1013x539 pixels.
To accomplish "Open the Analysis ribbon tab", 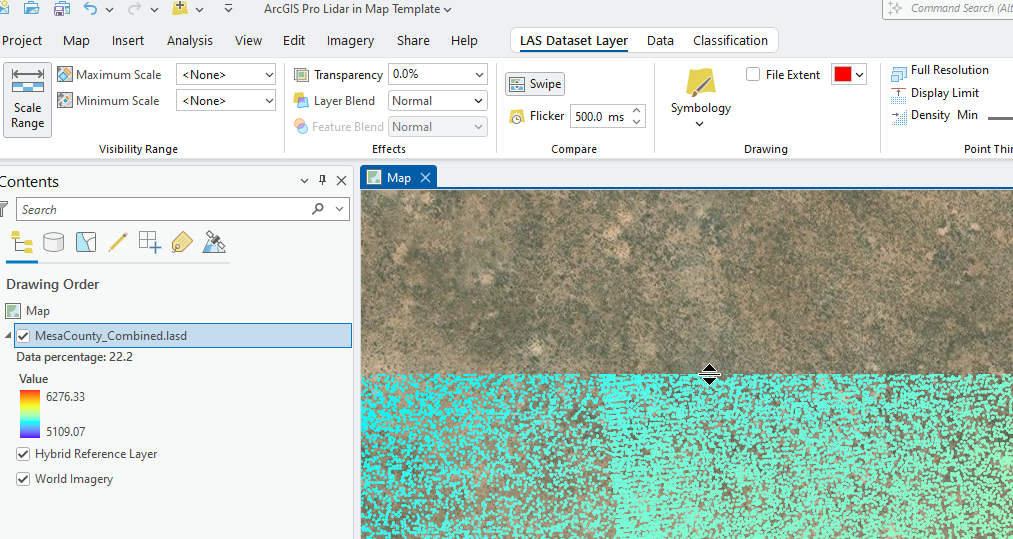I will 190,41.
